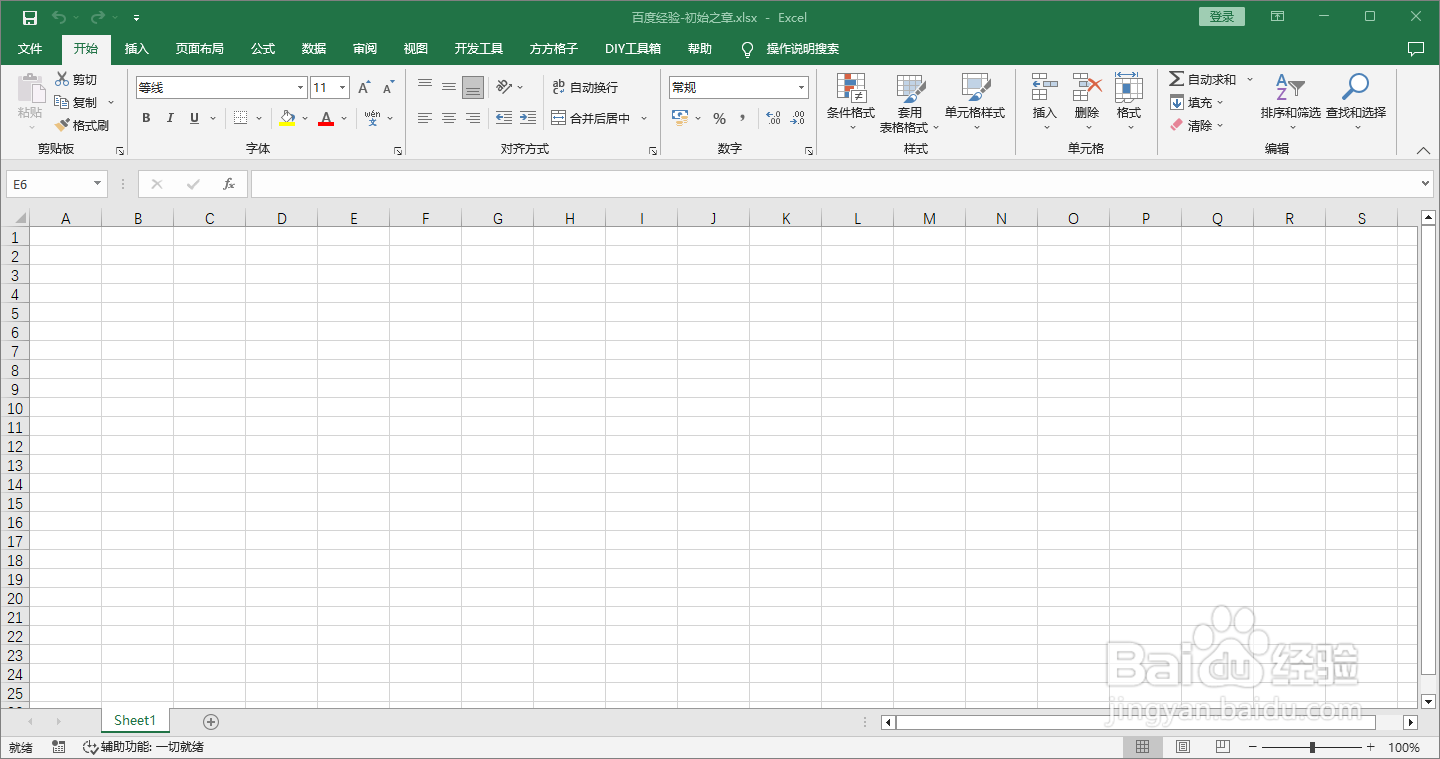The width and height of the screenshot is (1440, 759).
Task: Open 排序和筛选 sort and filter
Action: [x=1290, y=102]
